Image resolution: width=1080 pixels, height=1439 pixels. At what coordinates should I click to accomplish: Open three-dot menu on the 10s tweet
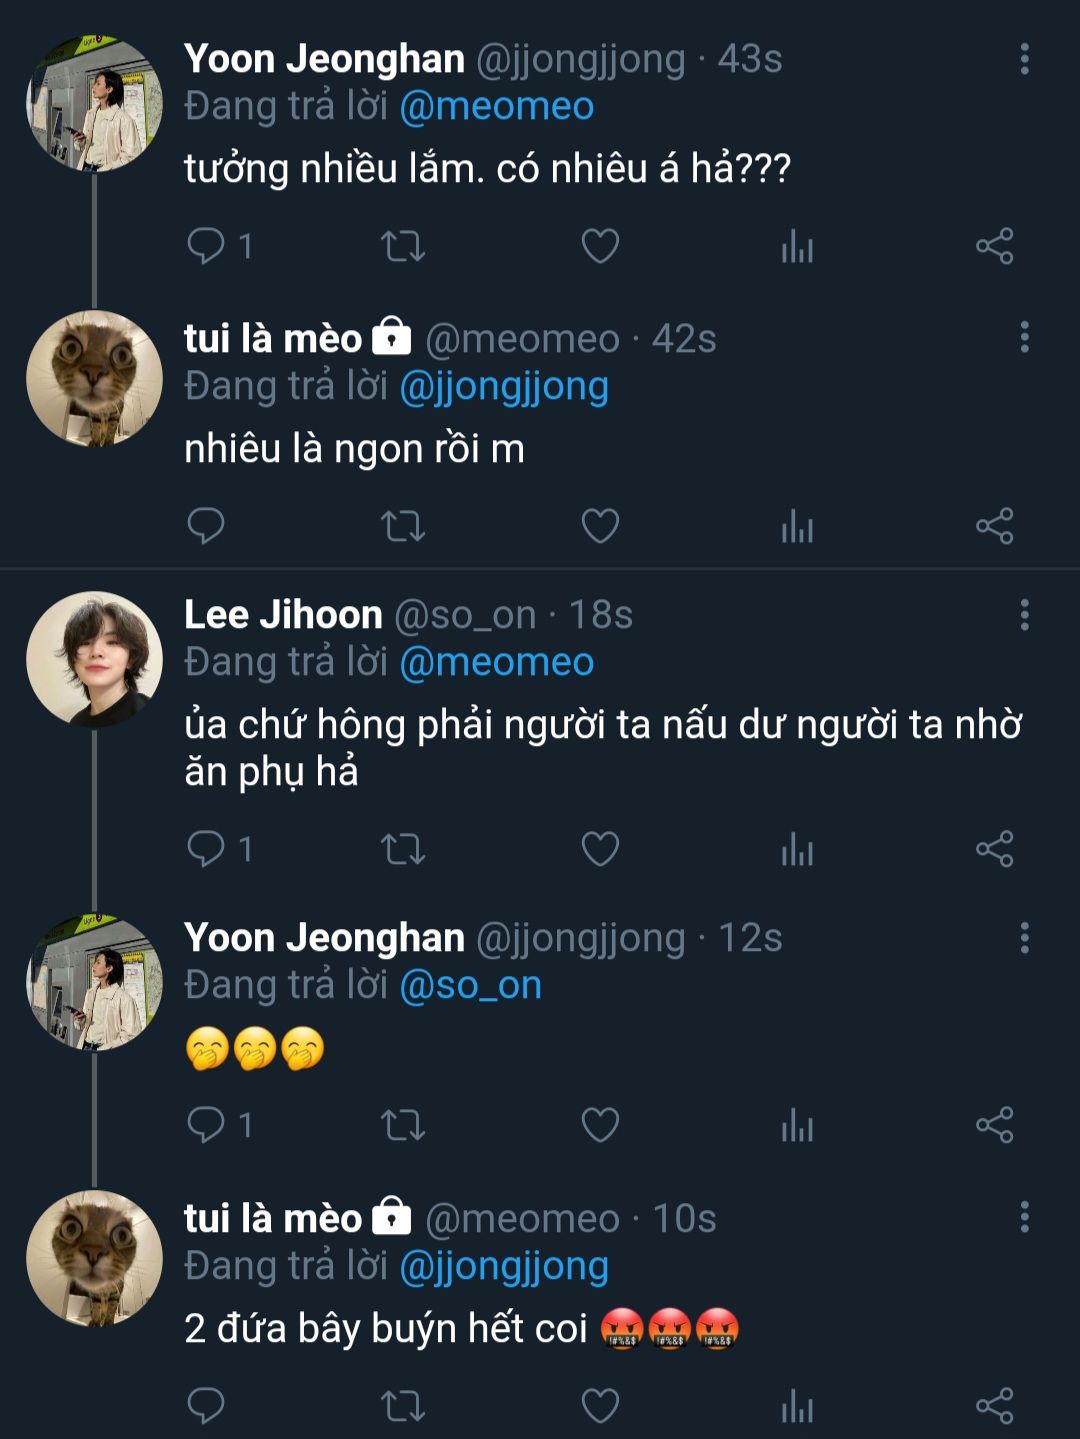point(1024,1217)
